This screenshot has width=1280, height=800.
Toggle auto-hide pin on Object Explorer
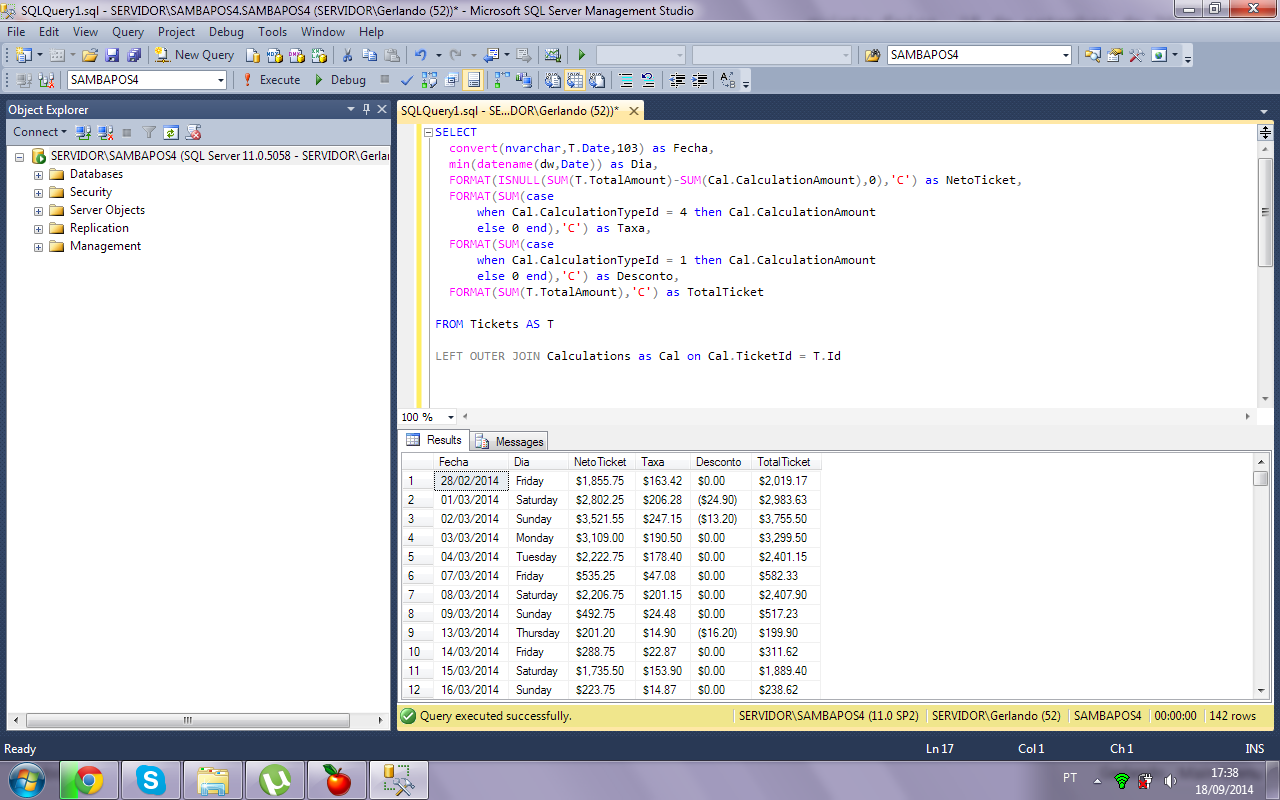tap(366, 109)
